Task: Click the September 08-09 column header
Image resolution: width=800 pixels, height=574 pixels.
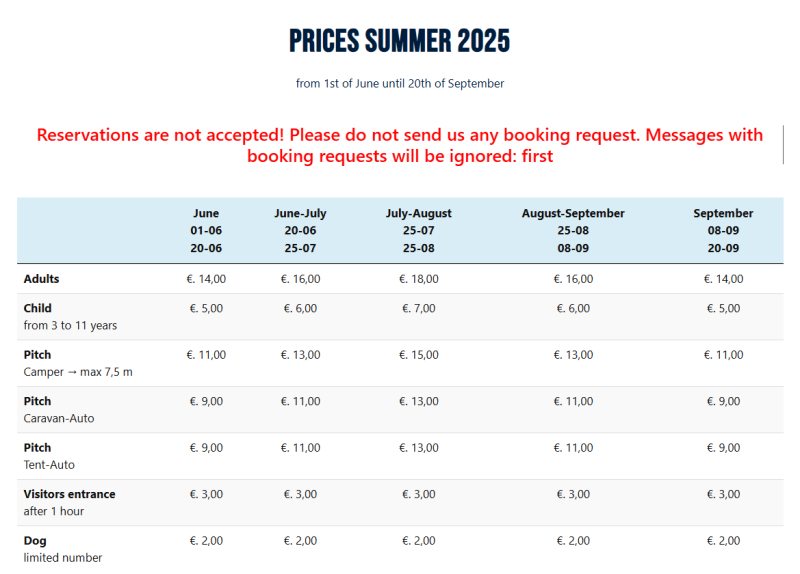Action: pos(723,230)
